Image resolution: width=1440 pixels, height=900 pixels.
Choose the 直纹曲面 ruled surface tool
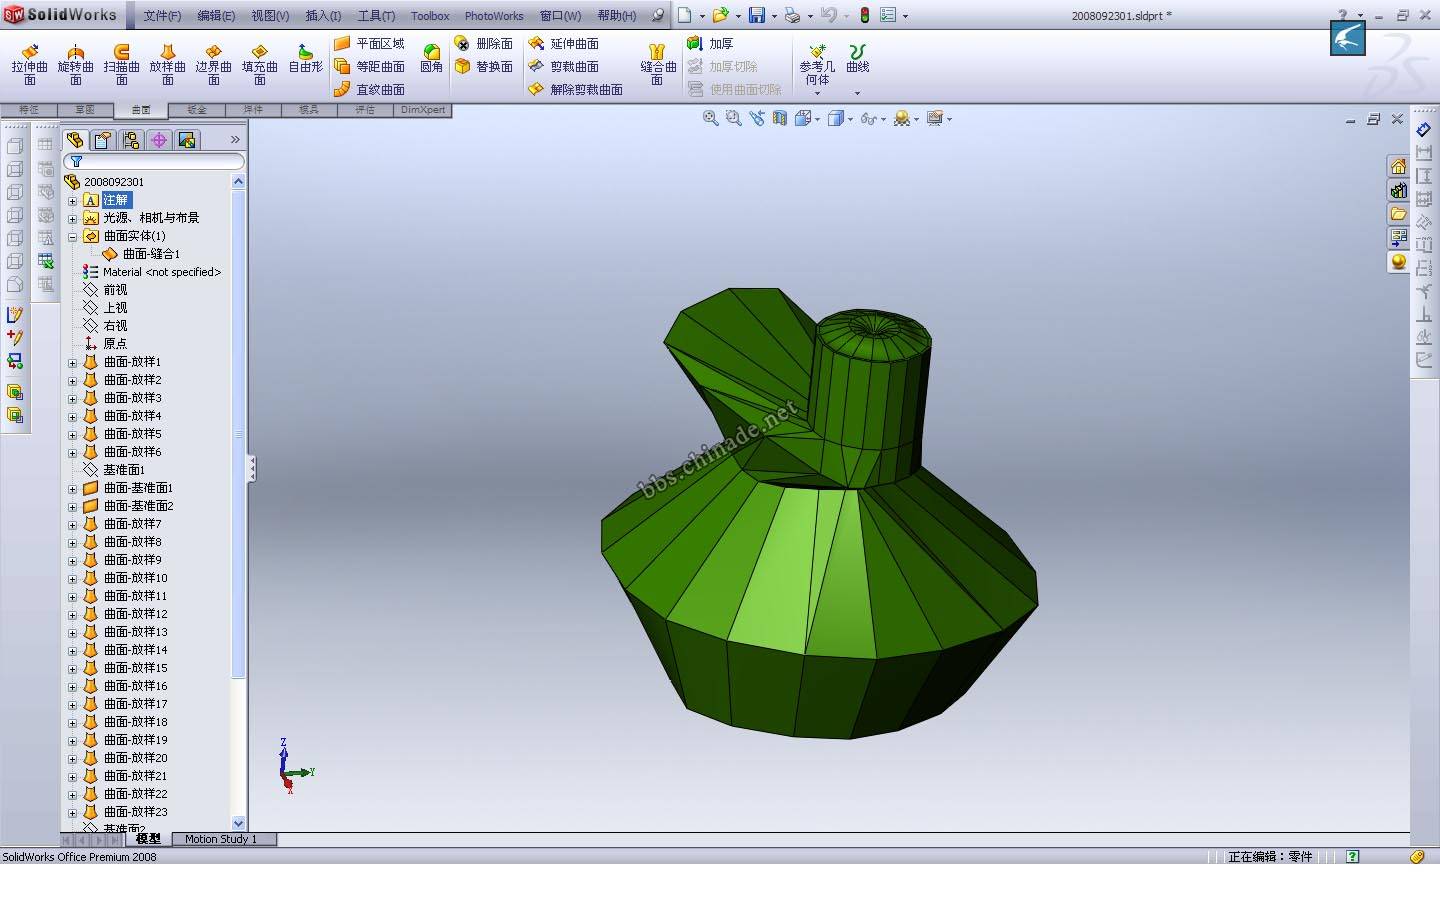[x=369, y=90]
